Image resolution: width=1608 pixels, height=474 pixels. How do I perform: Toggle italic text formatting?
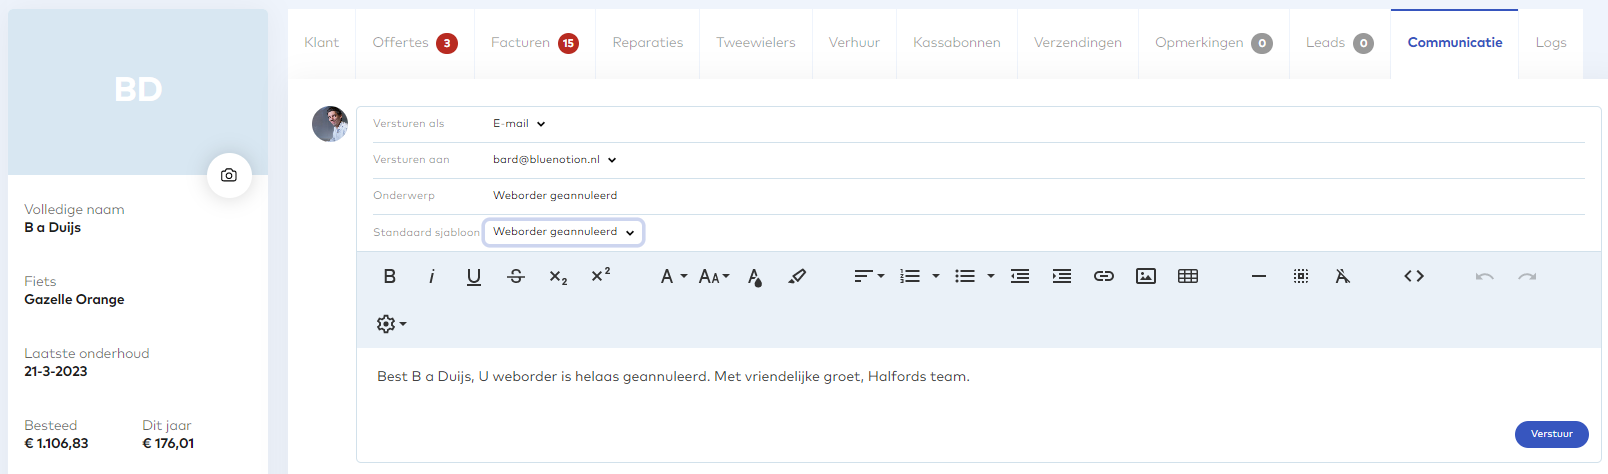click(432, 277)
